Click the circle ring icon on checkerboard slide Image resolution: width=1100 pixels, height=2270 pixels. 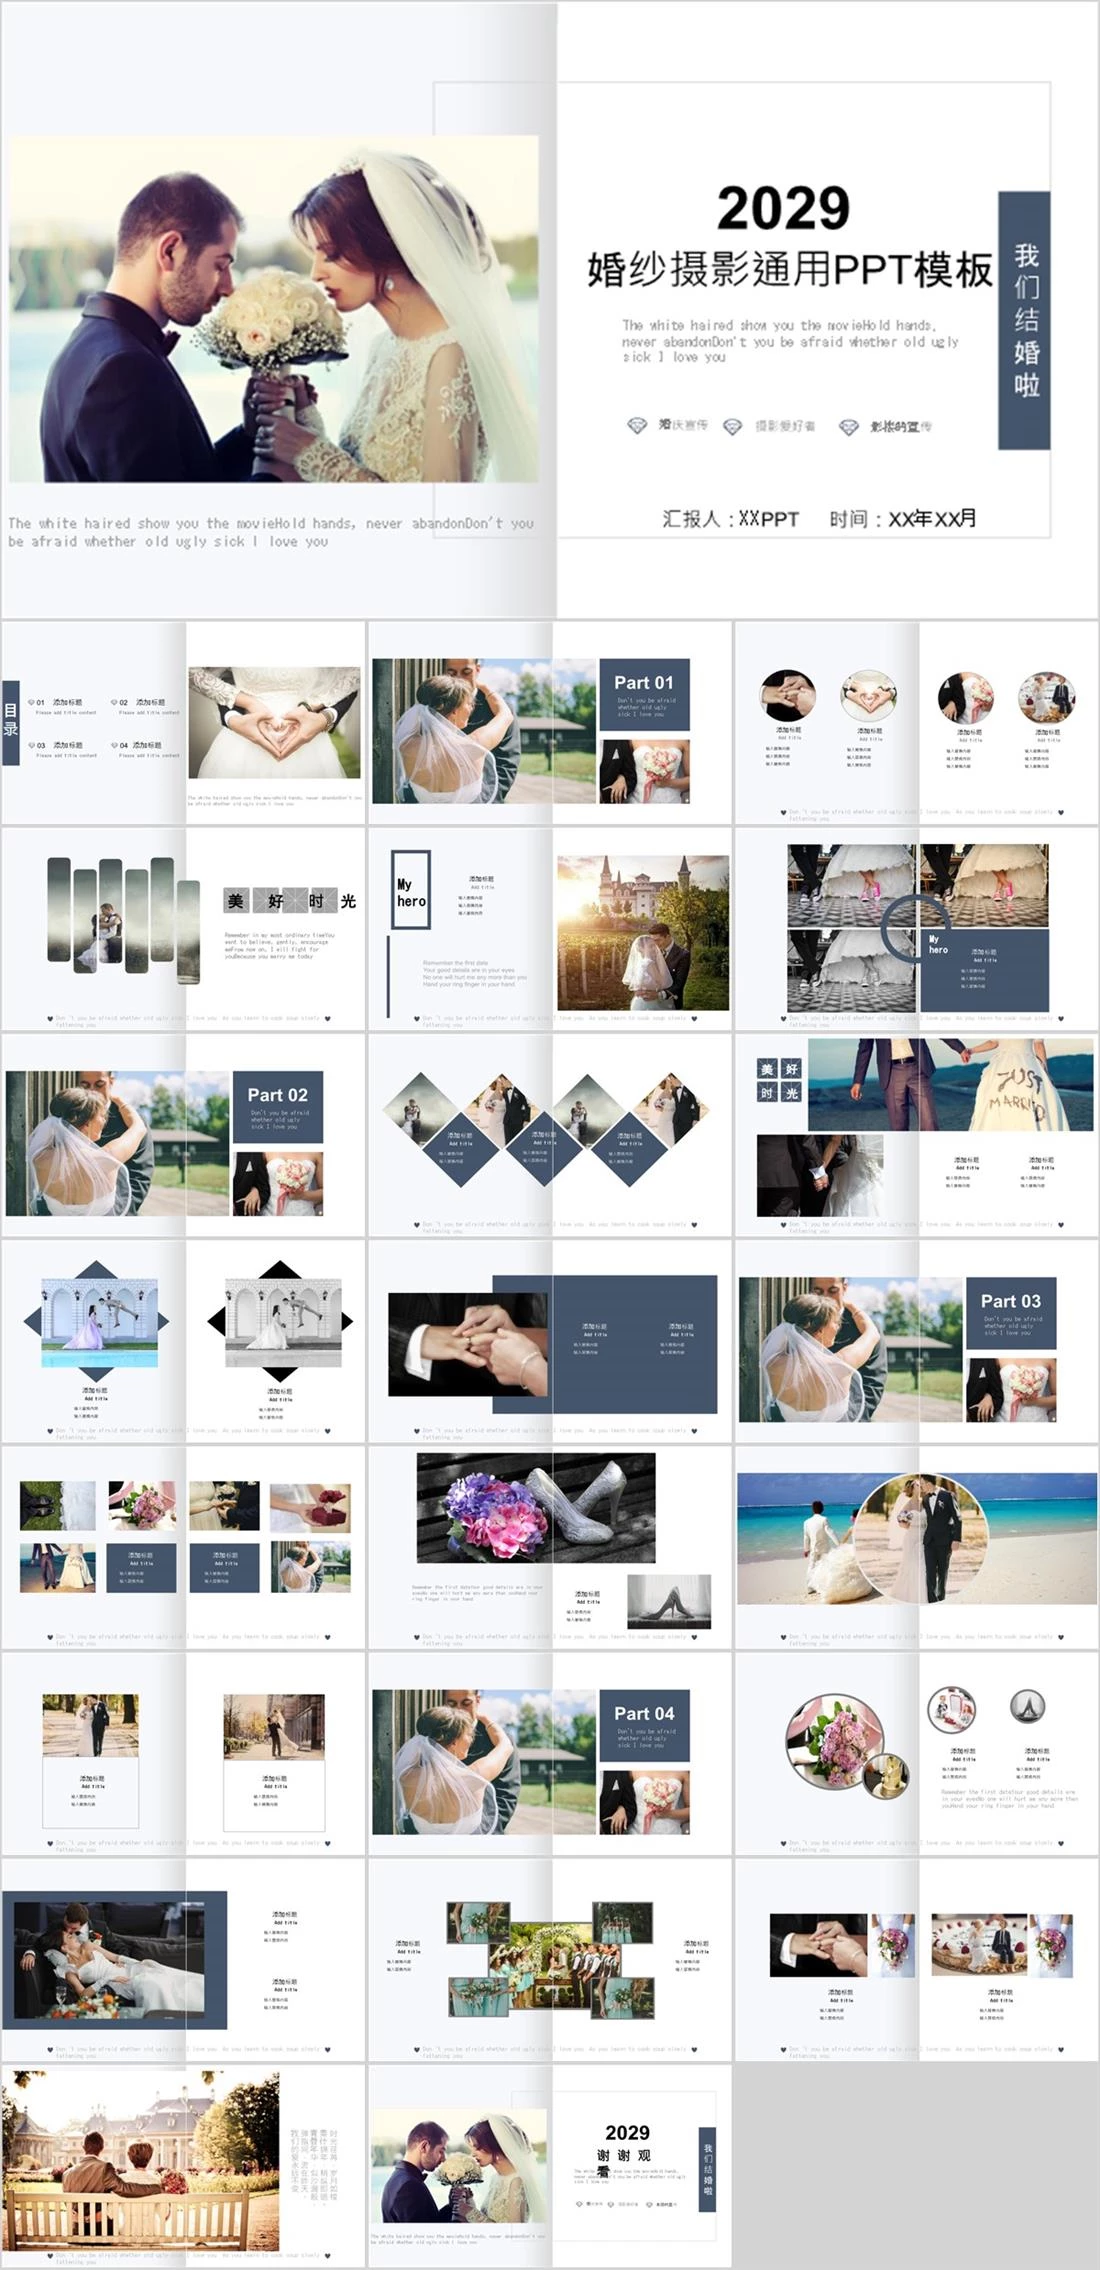click(x=917, y=929)
